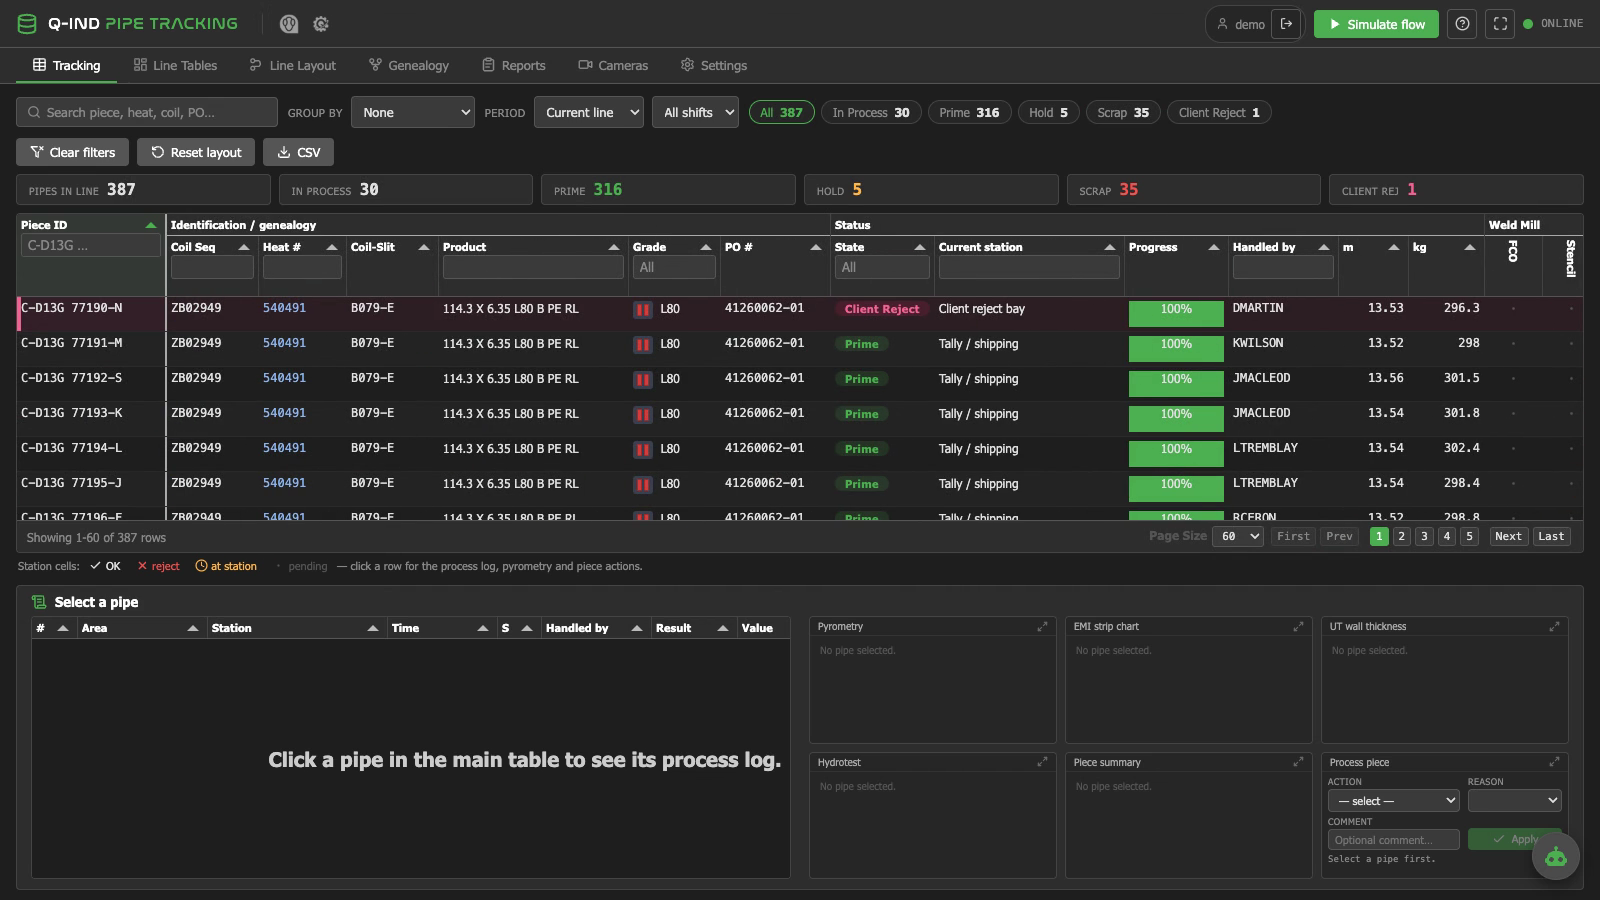Jump to the Last page

pyautogui.click(x=1551, y=537)
